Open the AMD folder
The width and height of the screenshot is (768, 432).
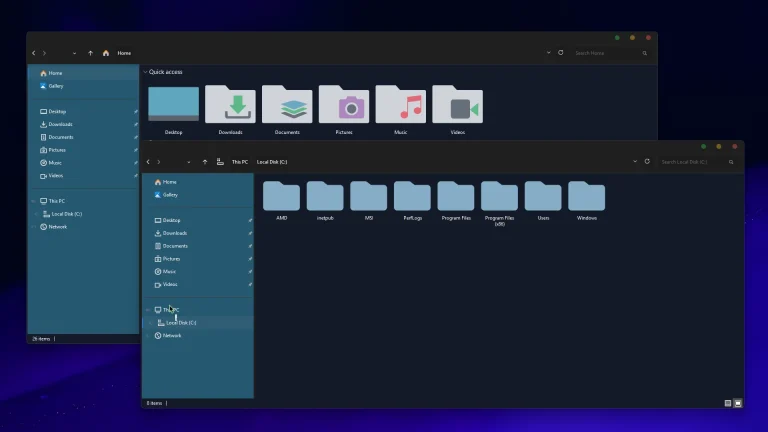[281, 197]
